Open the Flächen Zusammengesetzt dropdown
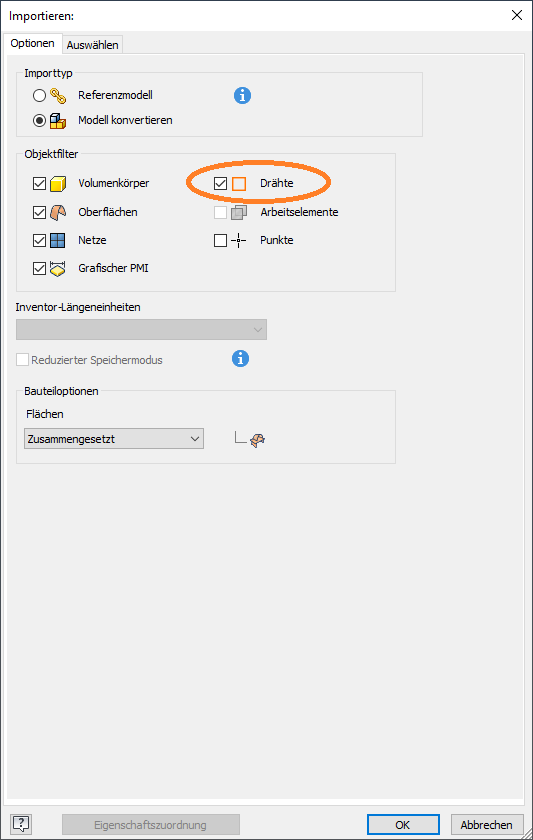 pyautogui.click(x=114, y=439)
